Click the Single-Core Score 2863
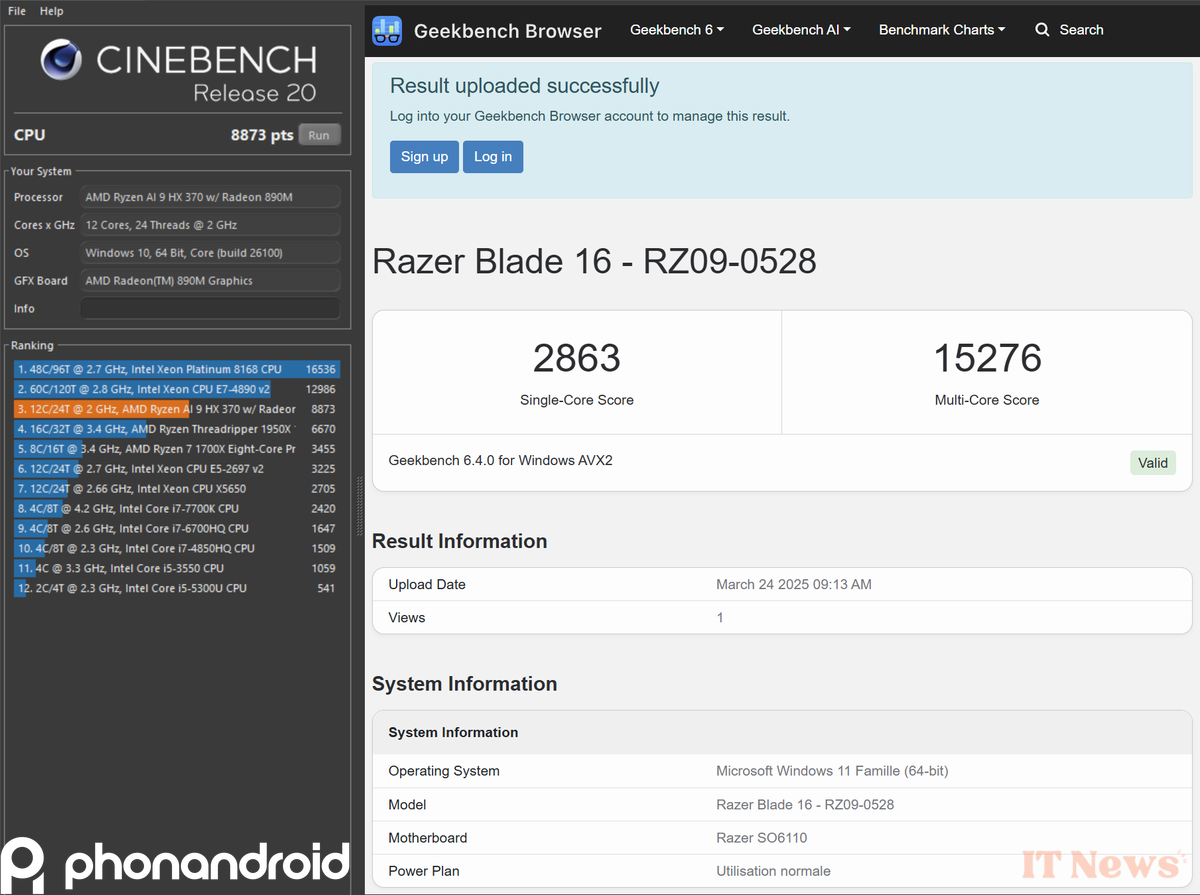The image size is (1200, 895). tap(577, 358)
